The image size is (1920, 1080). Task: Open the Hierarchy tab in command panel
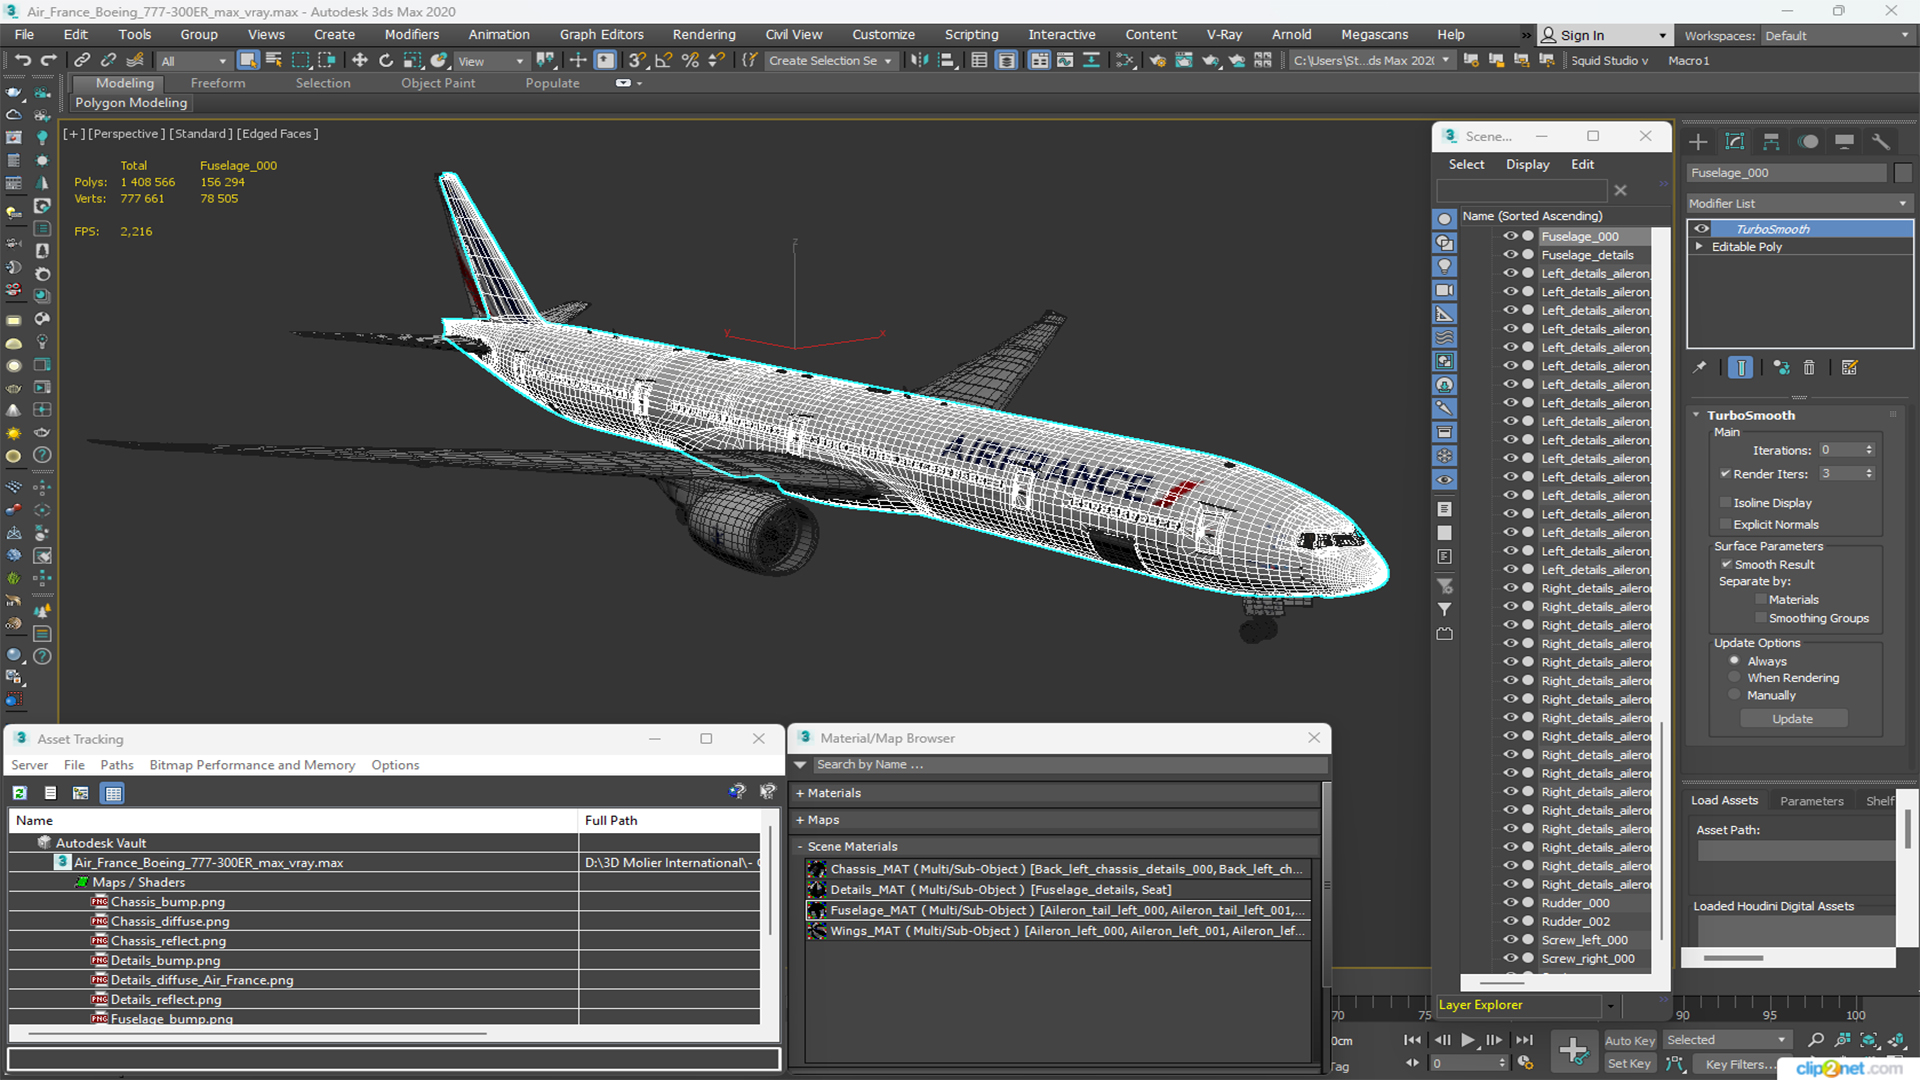[x=1771, y=142]
